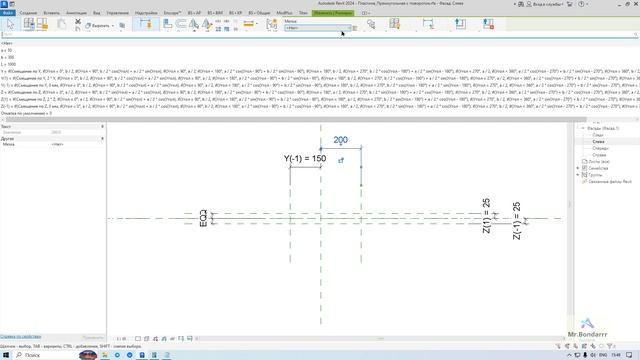Screen dimensions: 640x360
Task: Activate the dimension measure tool
Action: tap(146, 24)
